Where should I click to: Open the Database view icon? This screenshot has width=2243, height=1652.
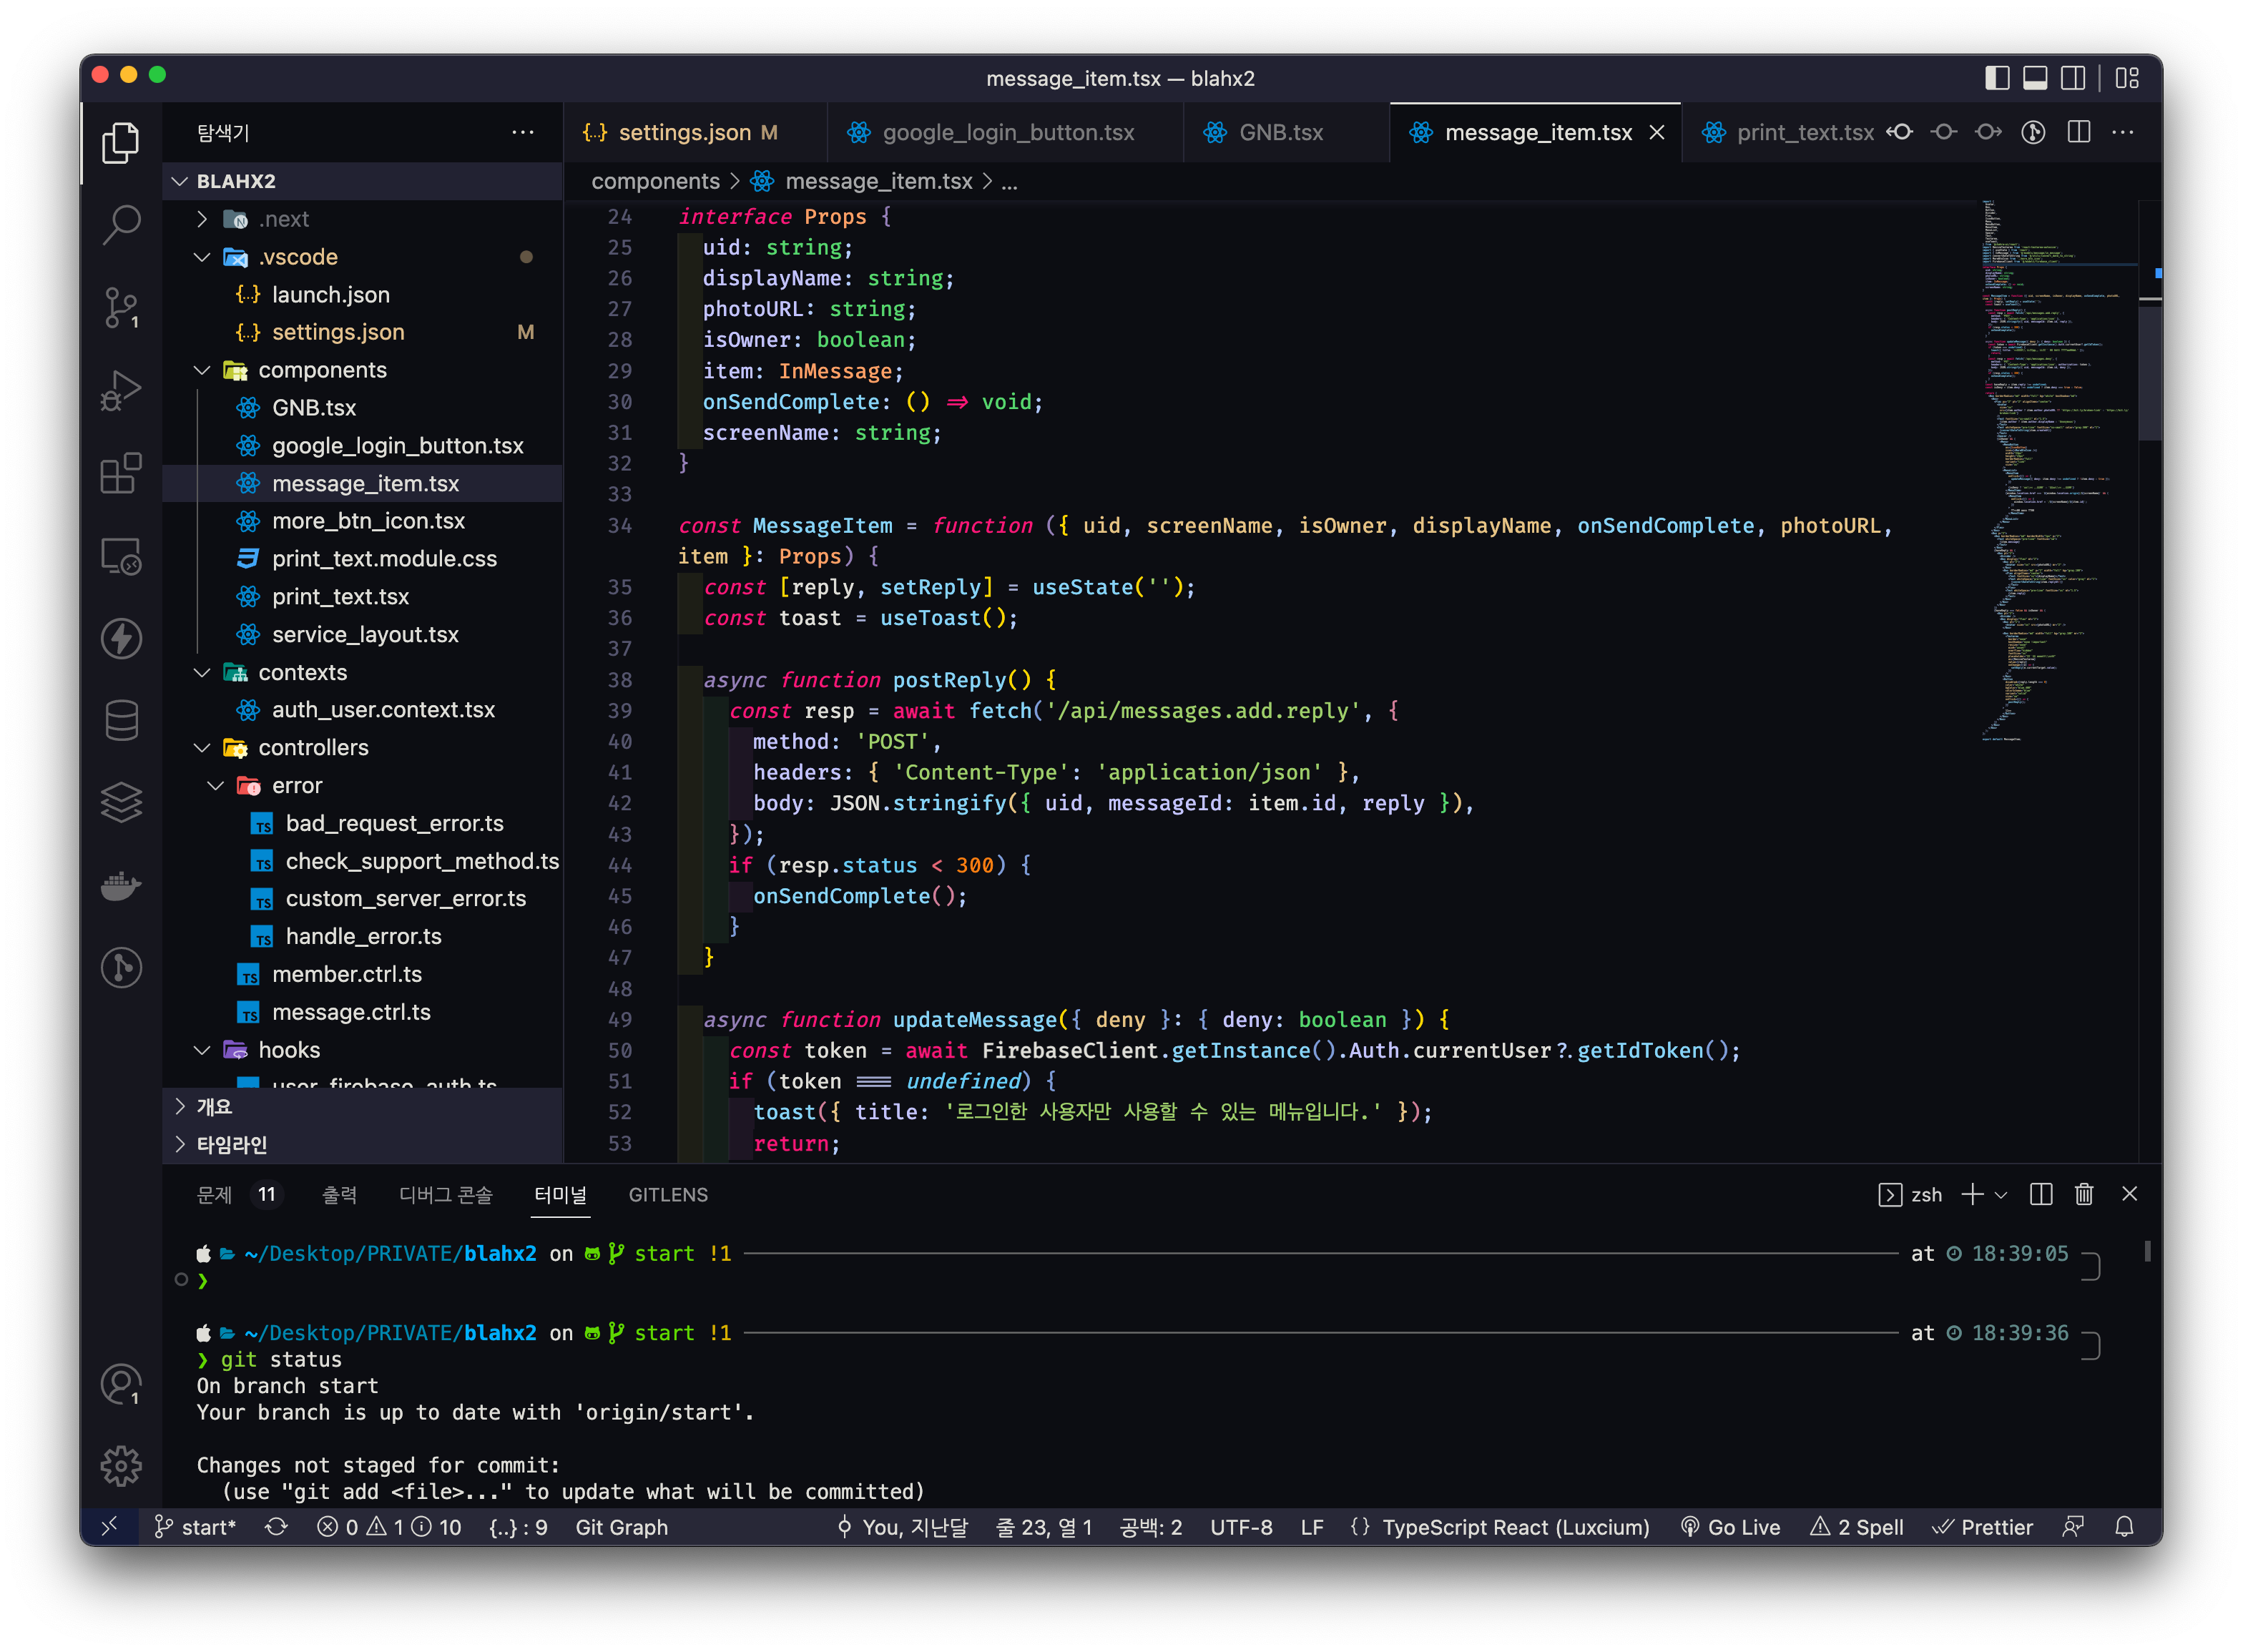121,720
